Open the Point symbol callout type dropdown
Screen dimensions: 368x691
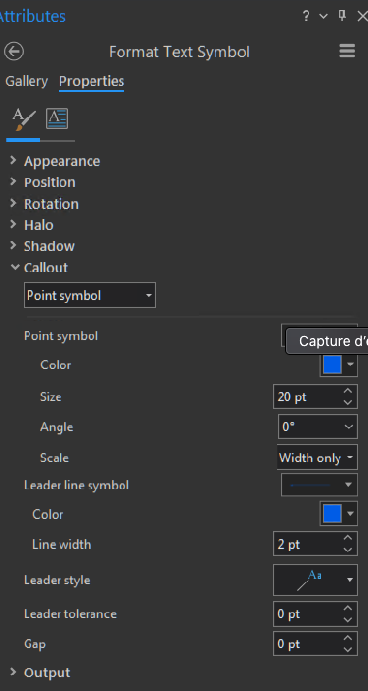pyautogui.click(x=90, y=295)
